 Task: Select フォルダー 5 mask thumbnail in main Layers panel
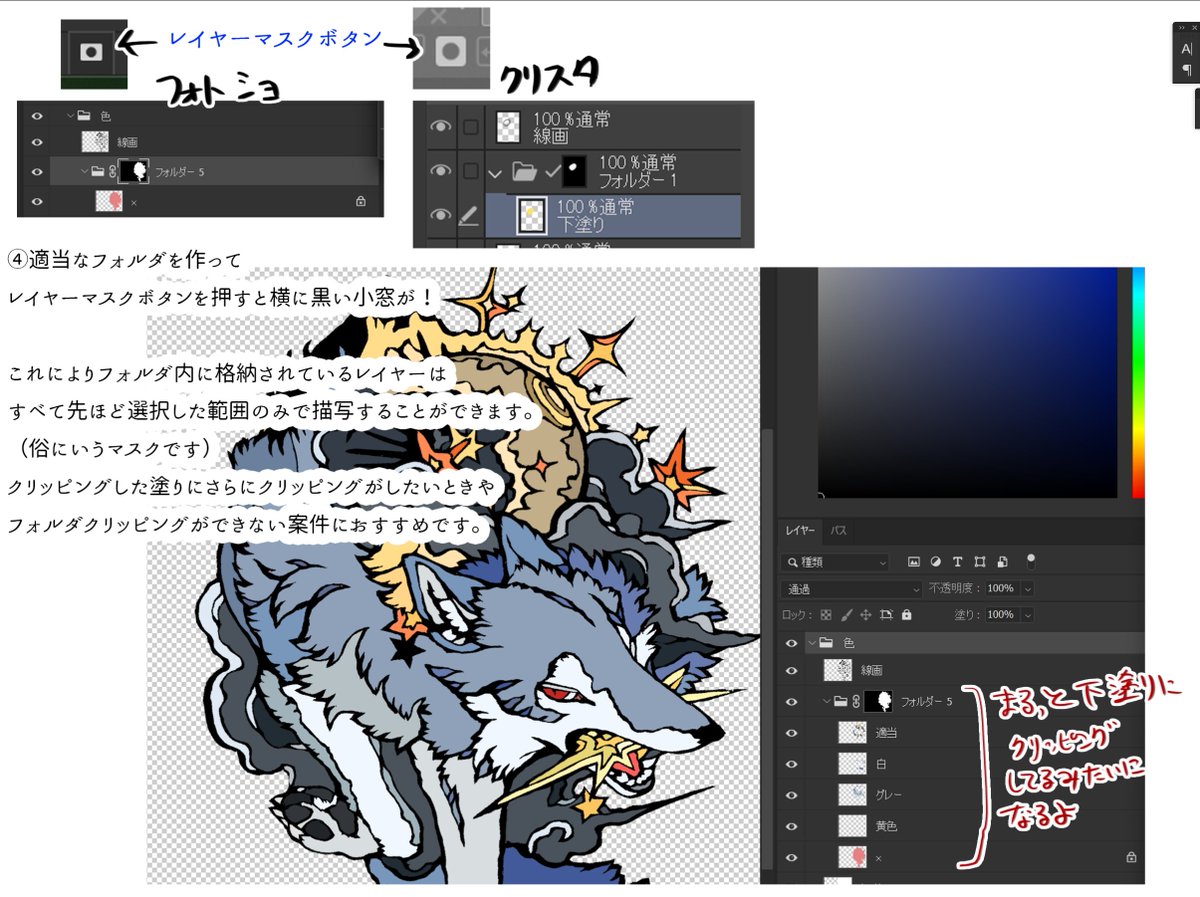coord(878,702)
